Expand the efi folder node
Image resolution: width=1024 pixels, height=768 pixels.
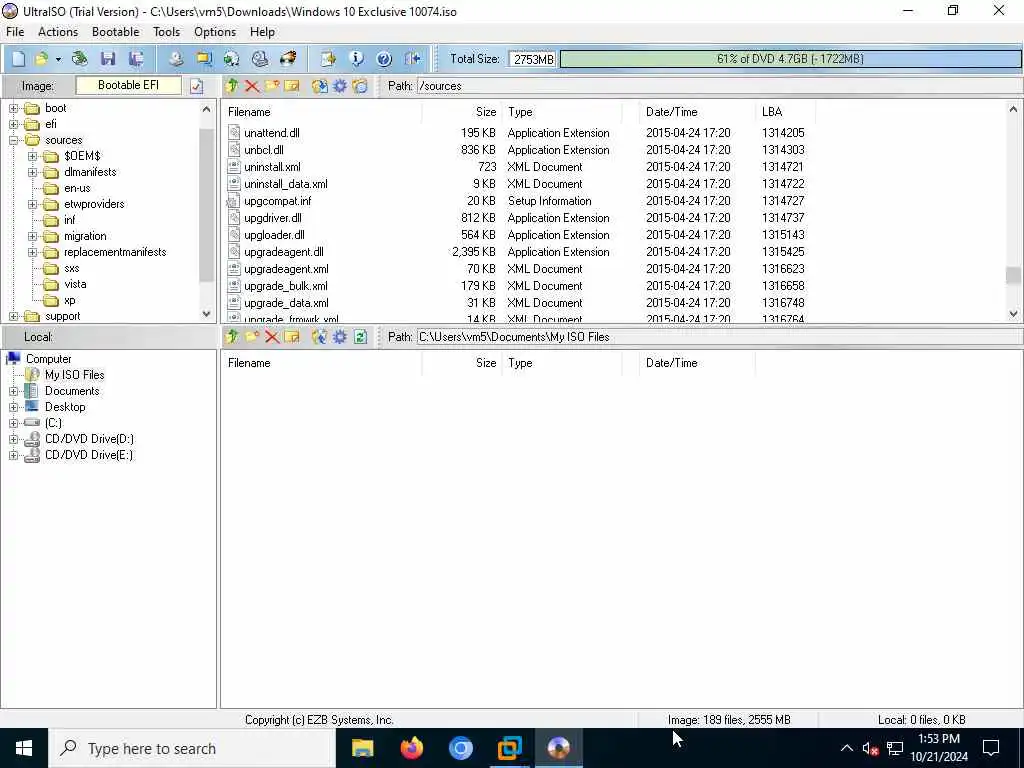pos(14,124)
